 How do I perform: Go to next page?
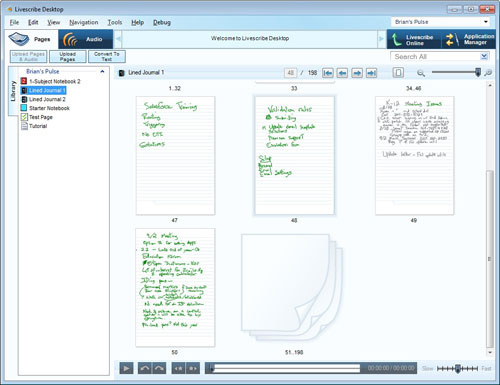[x=357, y=73]
